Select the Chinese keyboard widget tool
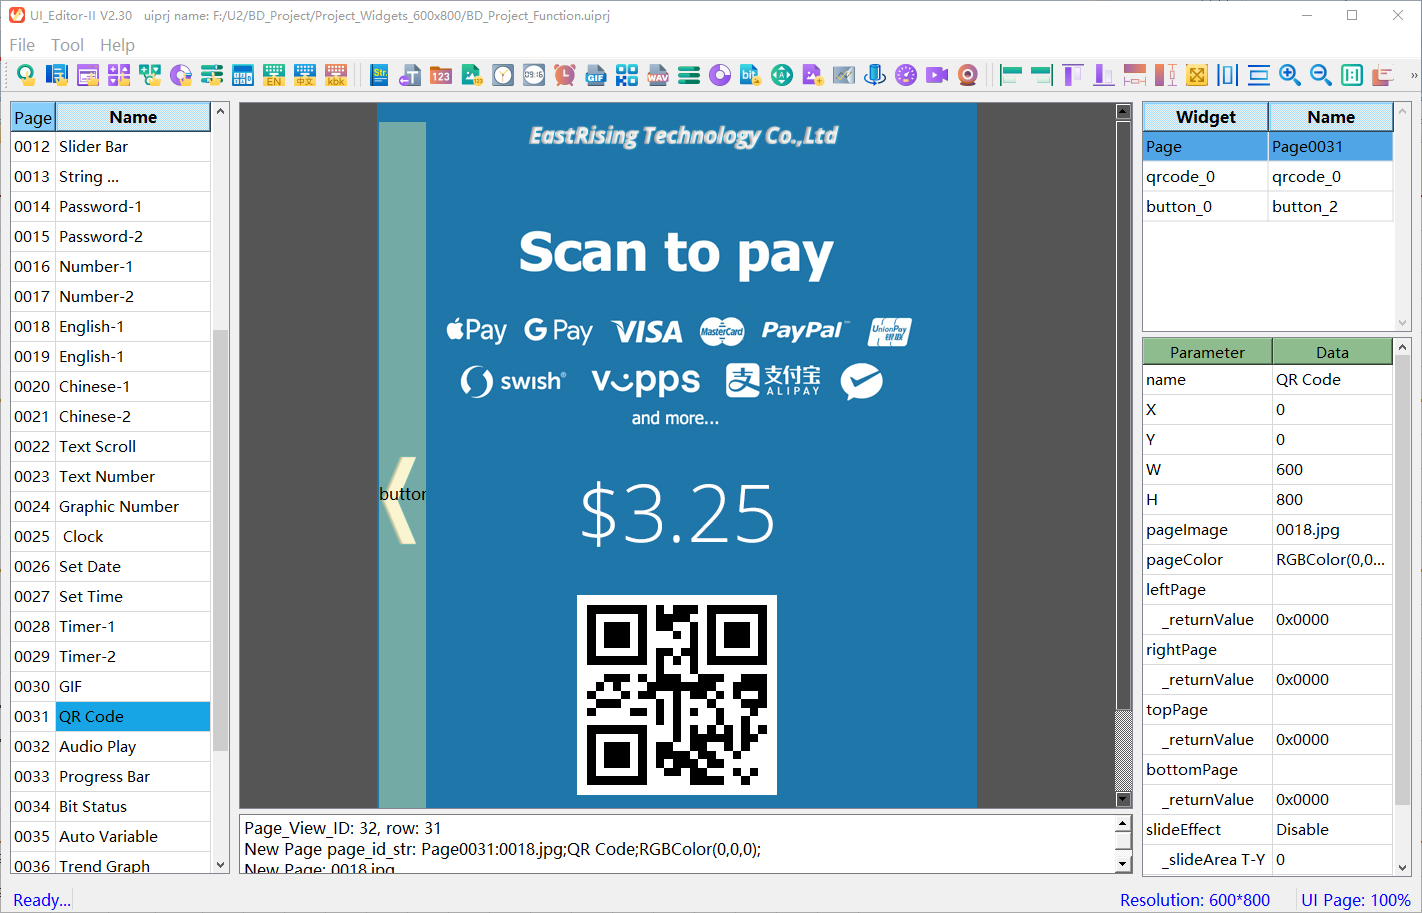1422x913 pixels. (x=305, y=75)
